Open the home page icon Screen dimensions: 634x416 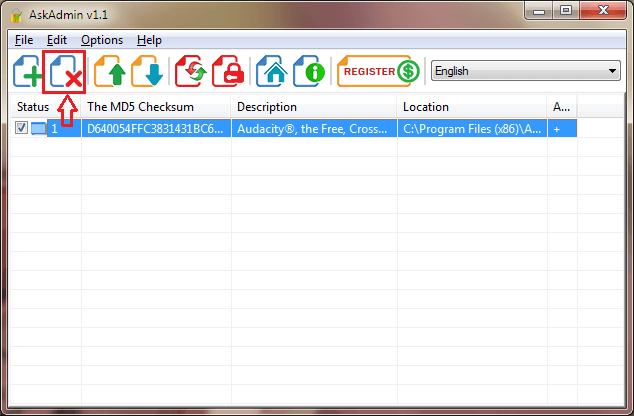271,73
